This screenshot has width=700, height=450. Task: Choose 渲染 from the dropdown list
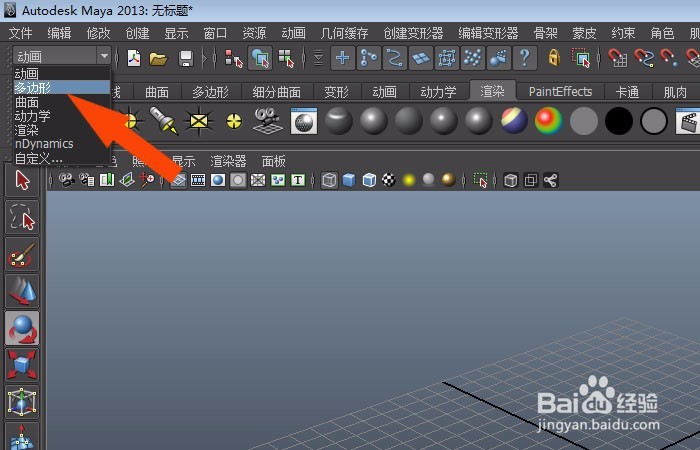[x=62, y=130]
